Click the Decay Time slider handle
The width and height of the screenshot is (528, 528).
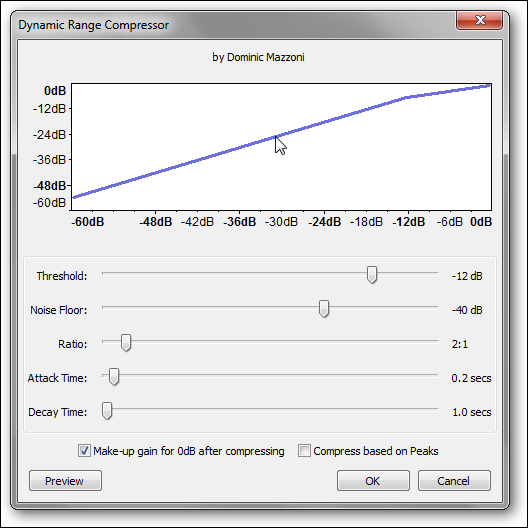tap(107, 411)
